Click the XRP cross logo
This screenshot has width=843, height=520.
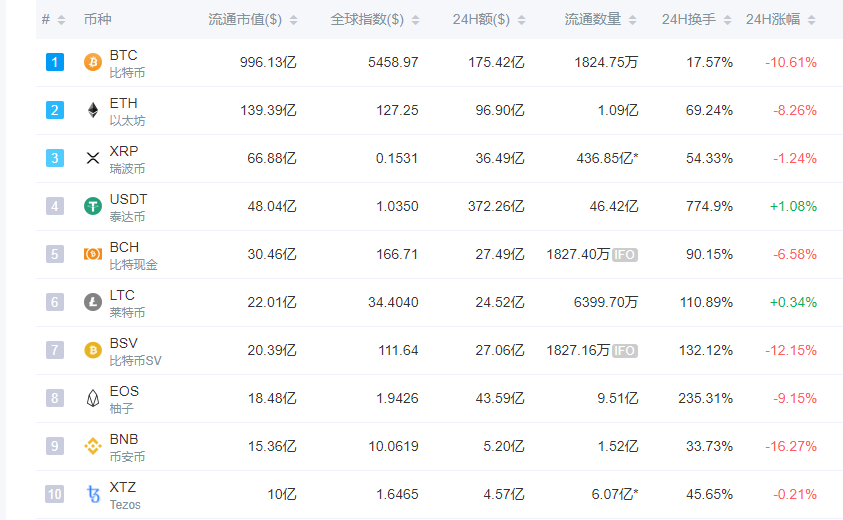93,158
